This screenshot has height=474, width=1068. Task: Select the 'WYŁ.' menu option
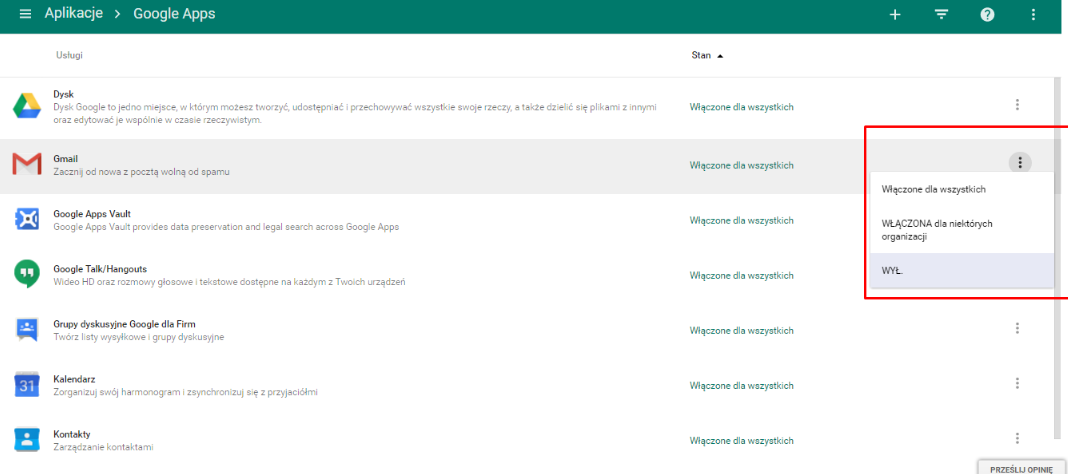[x=960, y=270]
